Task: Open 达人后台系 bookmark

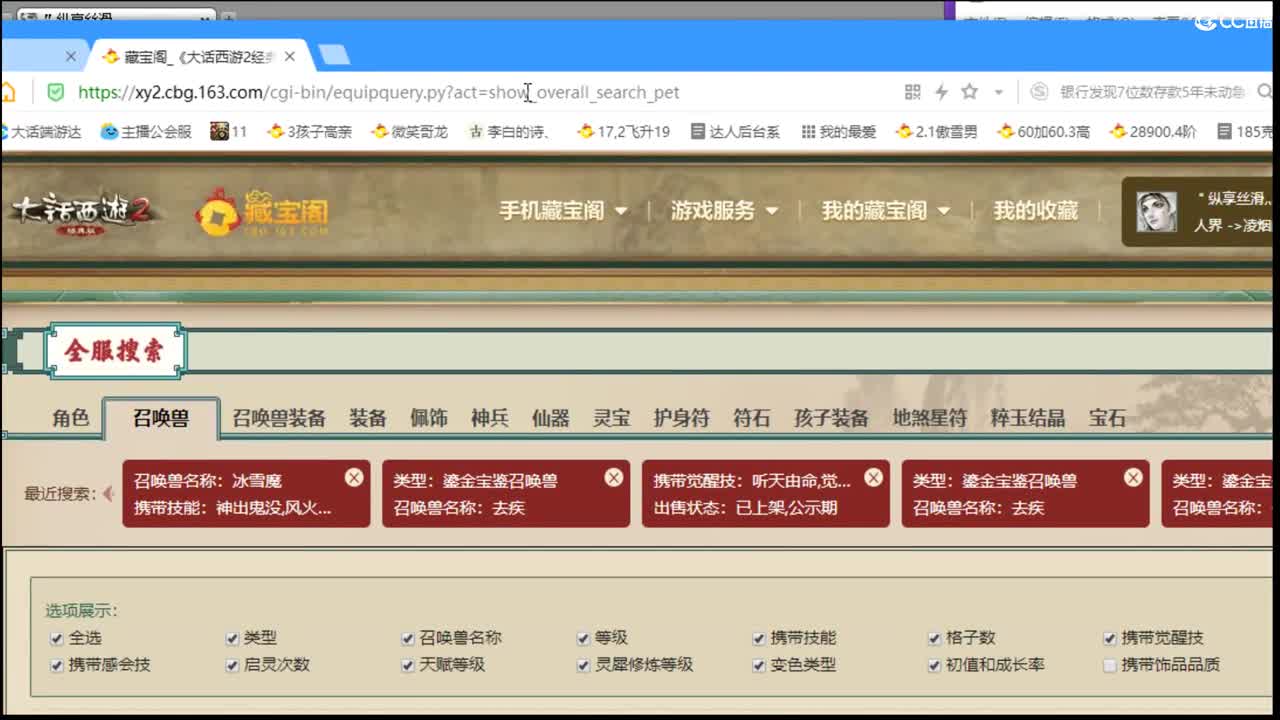Action: pyautogui.click(x=735, y=131)
